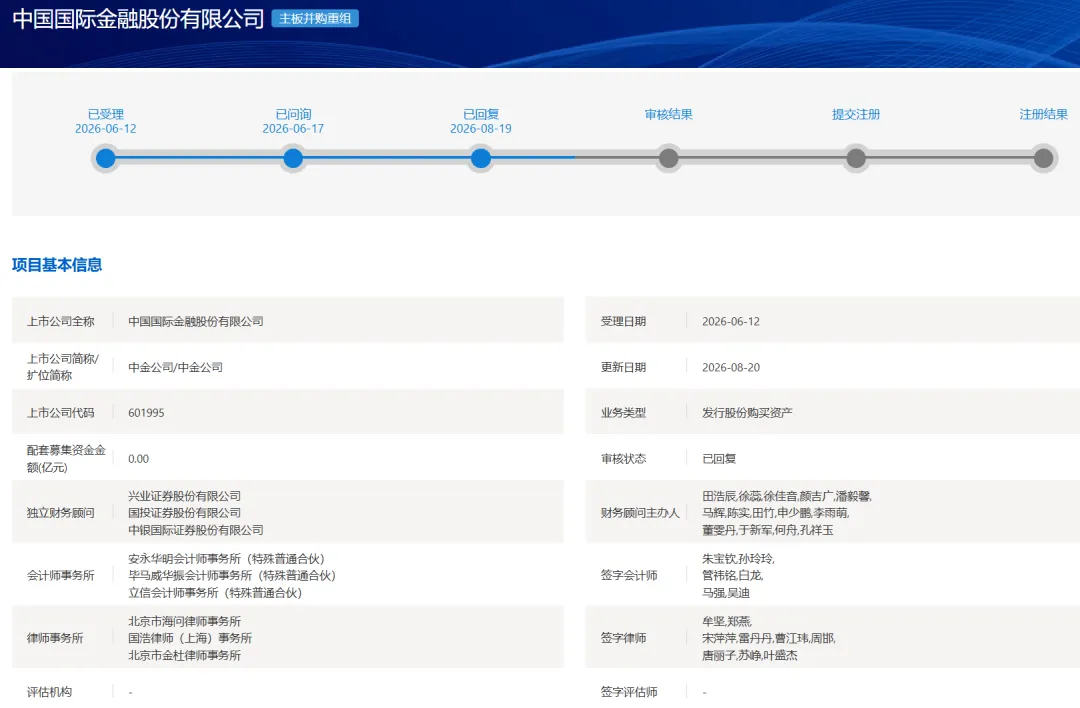Click the 审核结果 stage label
The width and height of the screenshot is (1080, 708).
point(668,114)
